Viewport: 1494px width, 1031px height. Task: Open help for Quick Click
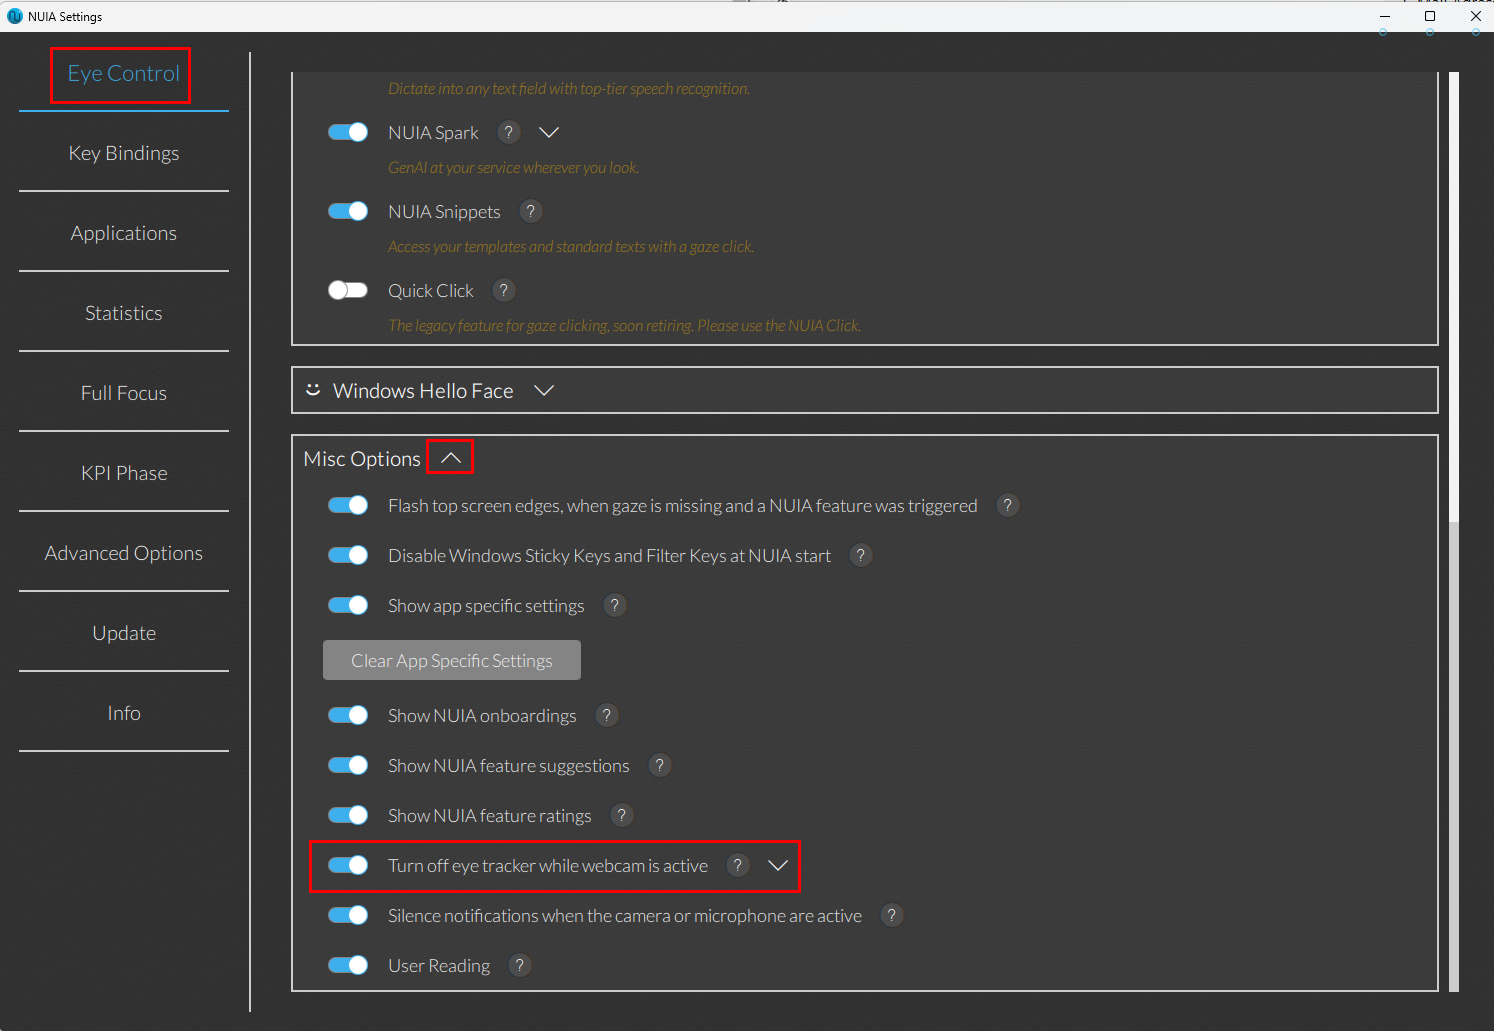pyautogui.click(x=504, y=290)
